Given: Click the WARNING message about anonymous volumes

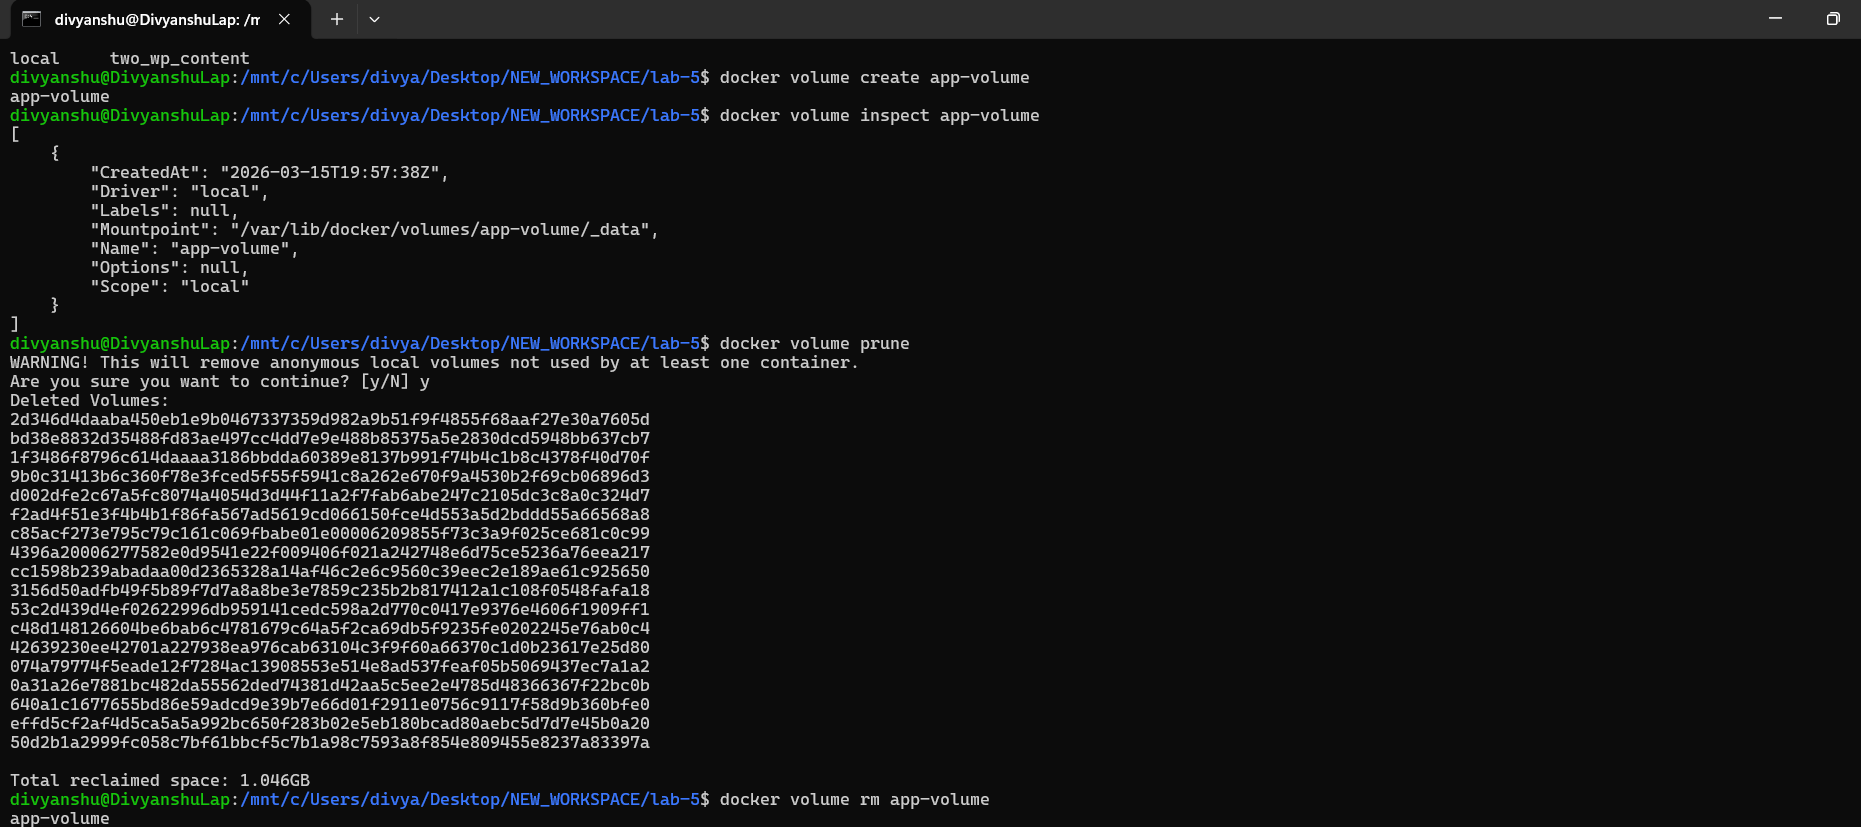Looking at the screenshot, I should click(x=434, y=363).
